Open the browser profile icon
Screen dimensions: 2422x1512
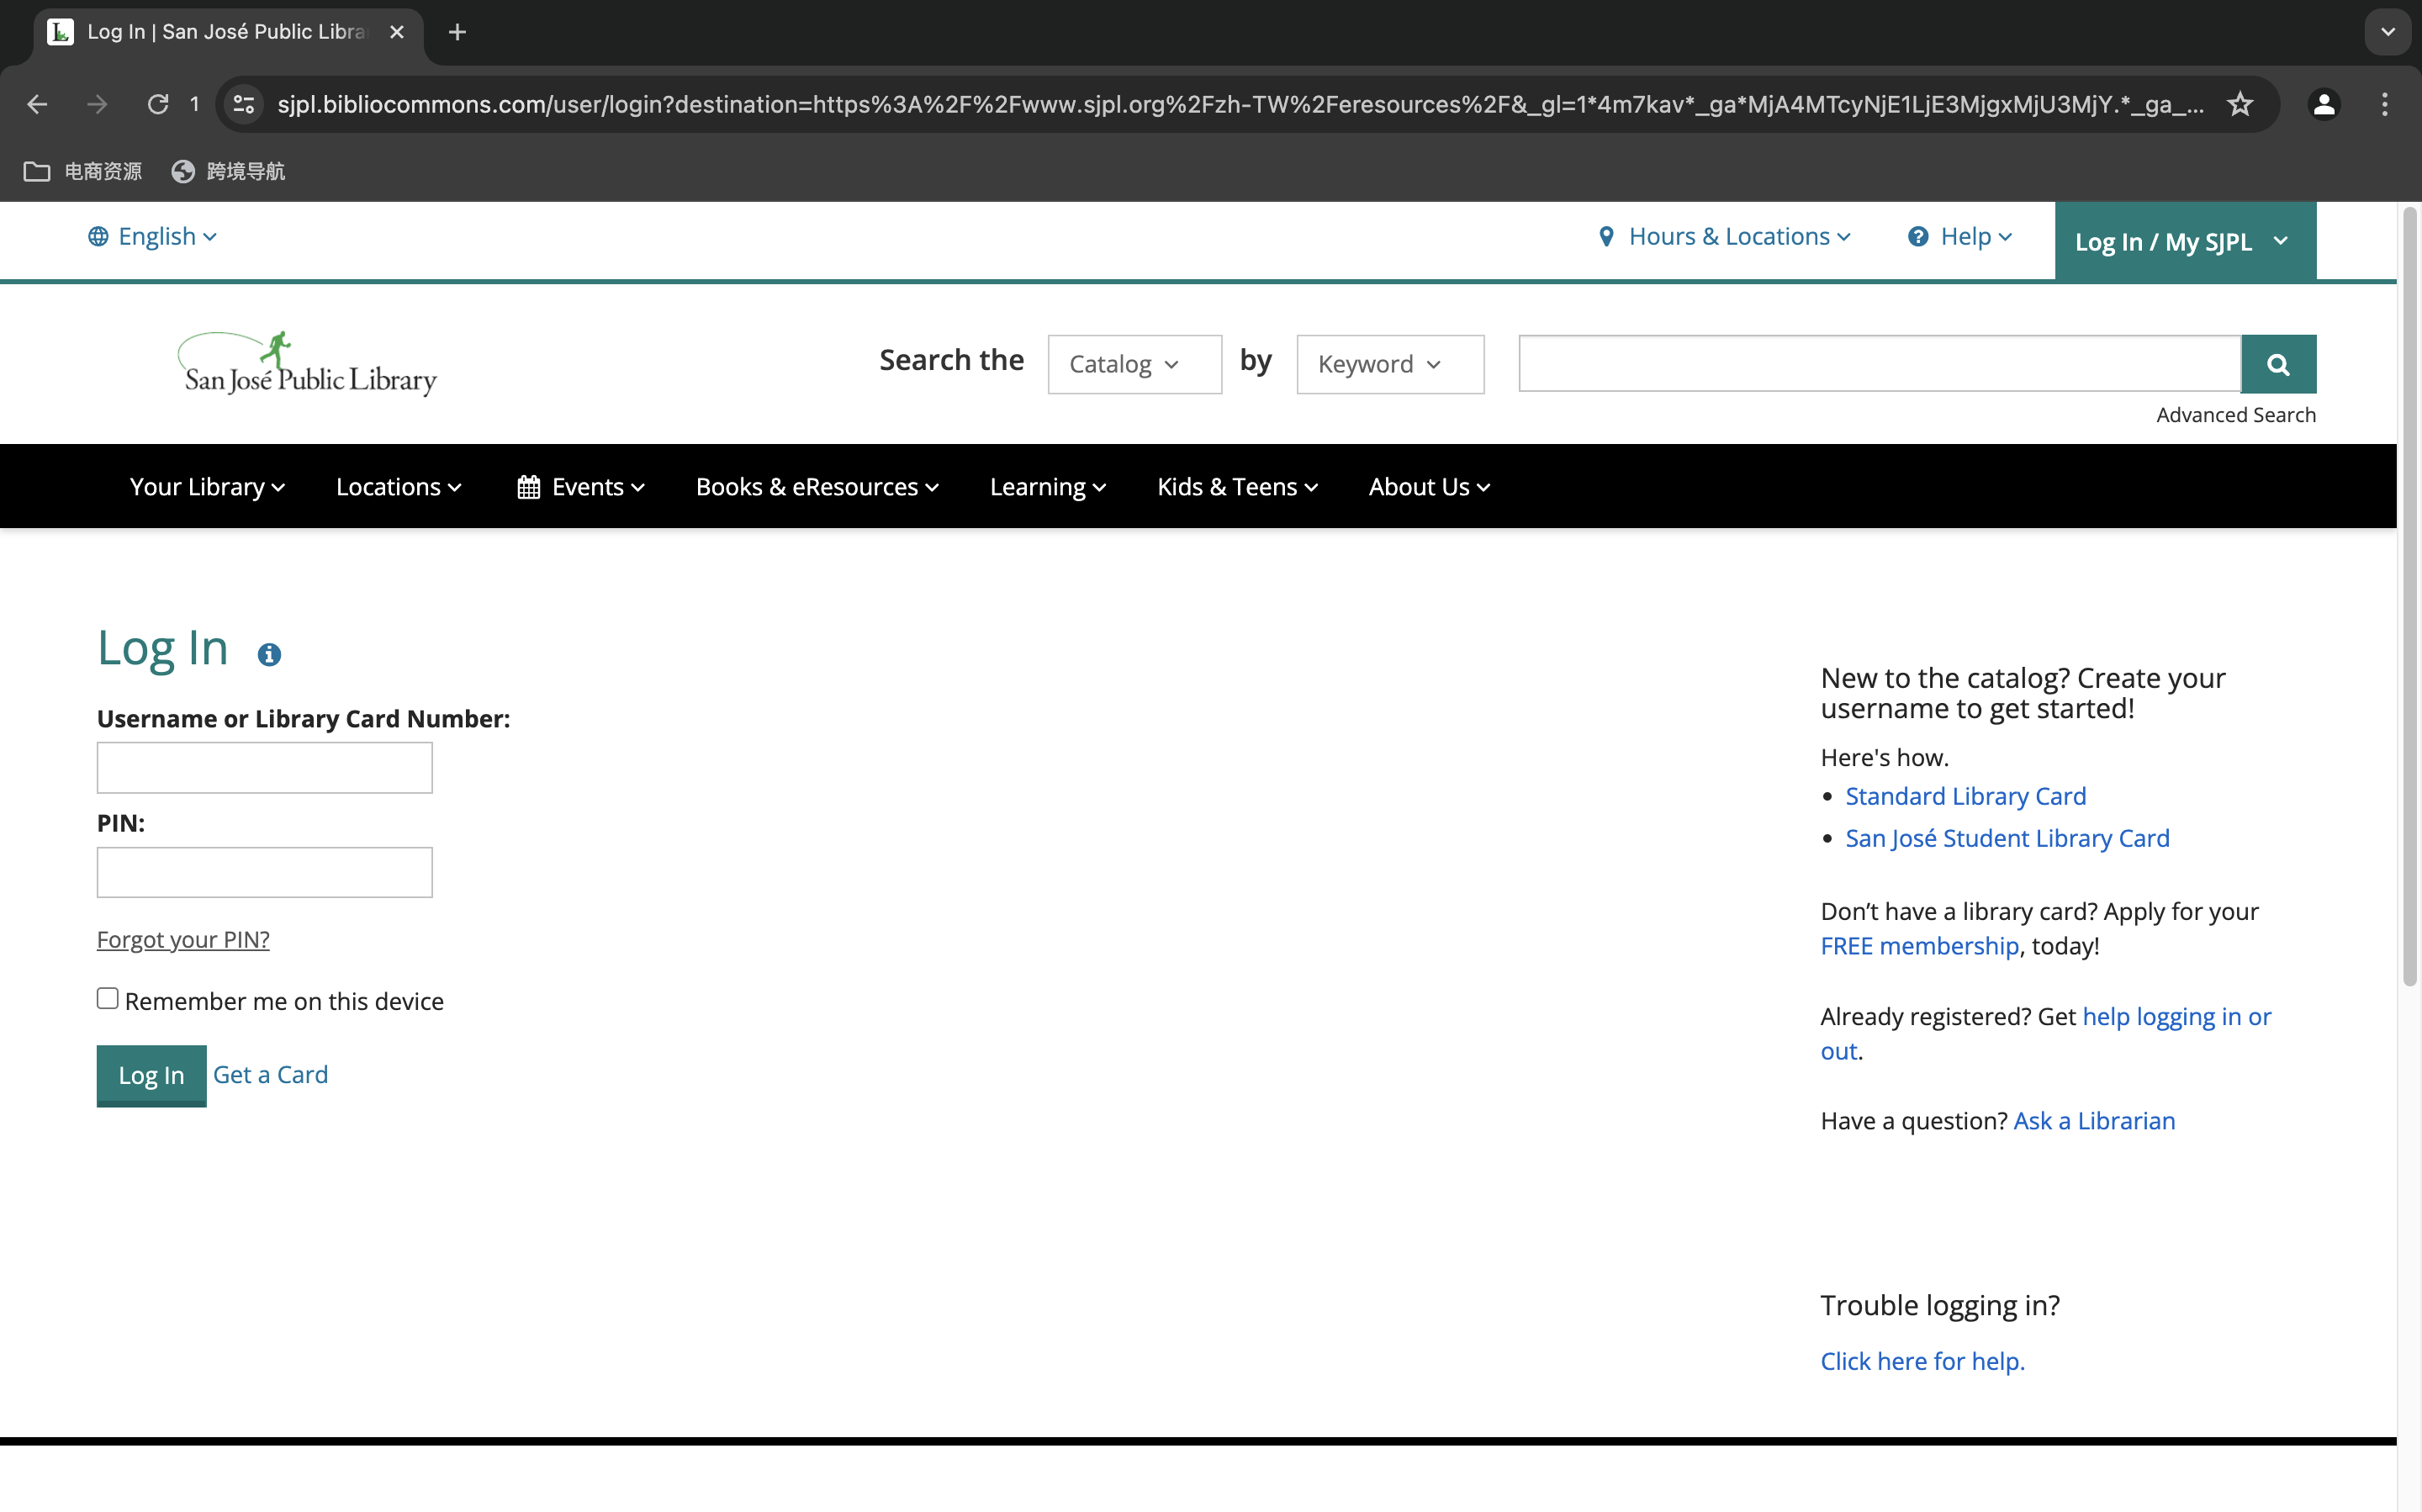2324,104
